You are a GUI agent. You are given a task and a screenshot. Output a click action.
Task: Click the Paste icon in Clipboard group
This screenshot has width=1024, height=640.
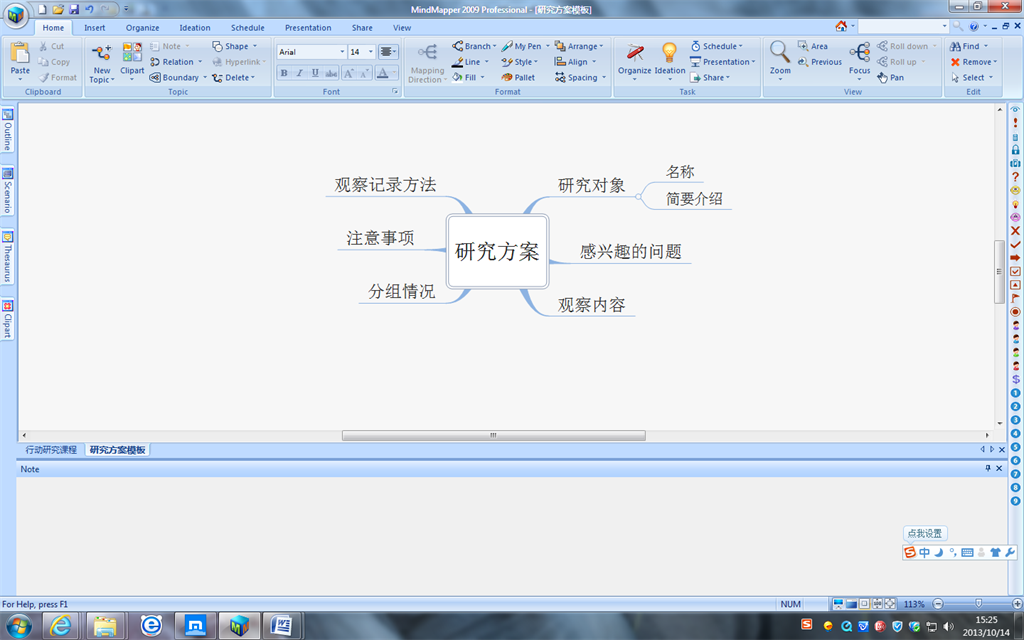click(x=20, y=53)
